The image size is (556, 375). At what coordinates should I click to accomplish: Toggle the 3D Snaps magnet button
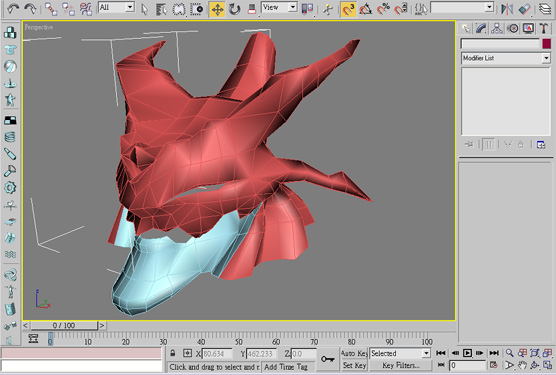click(x=348, y=10)
